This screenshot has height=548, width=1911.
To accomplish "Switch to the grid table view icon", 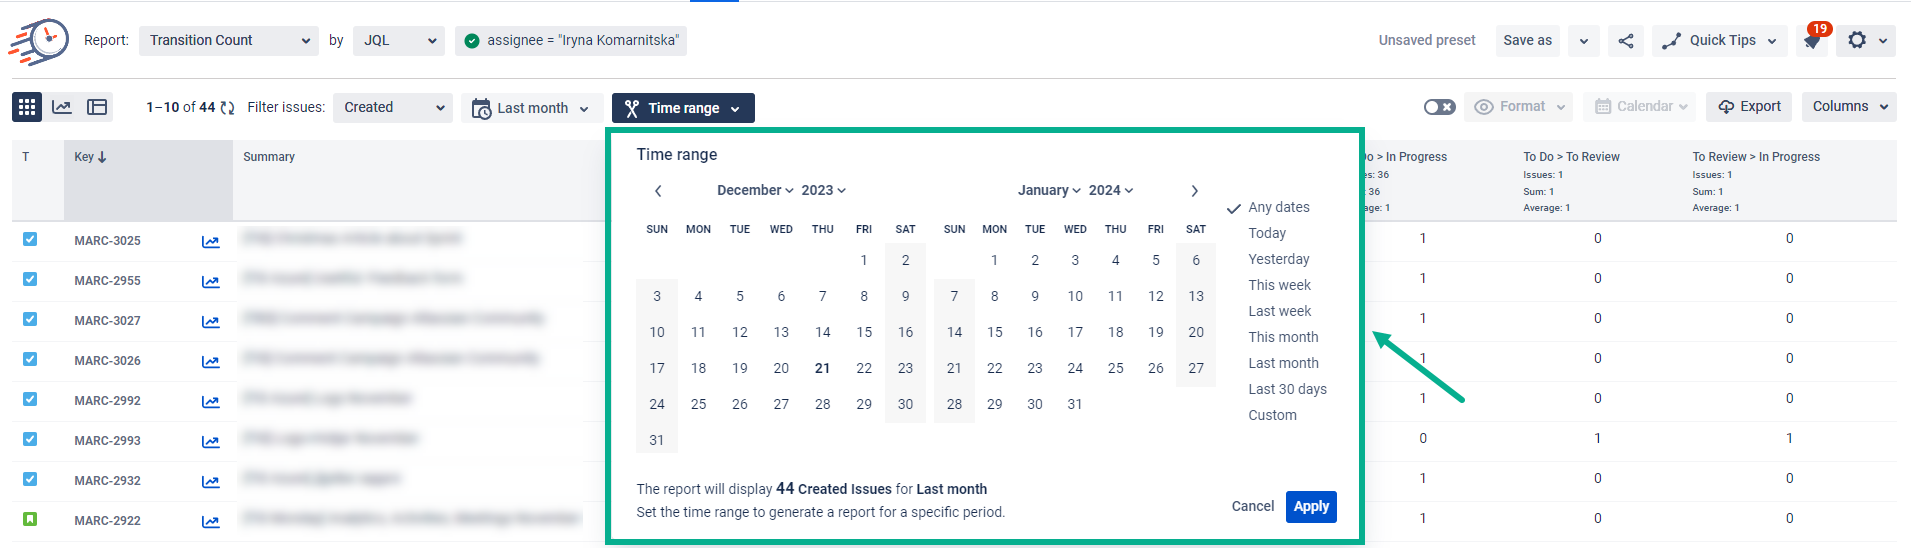I will [x=27, y=107].
